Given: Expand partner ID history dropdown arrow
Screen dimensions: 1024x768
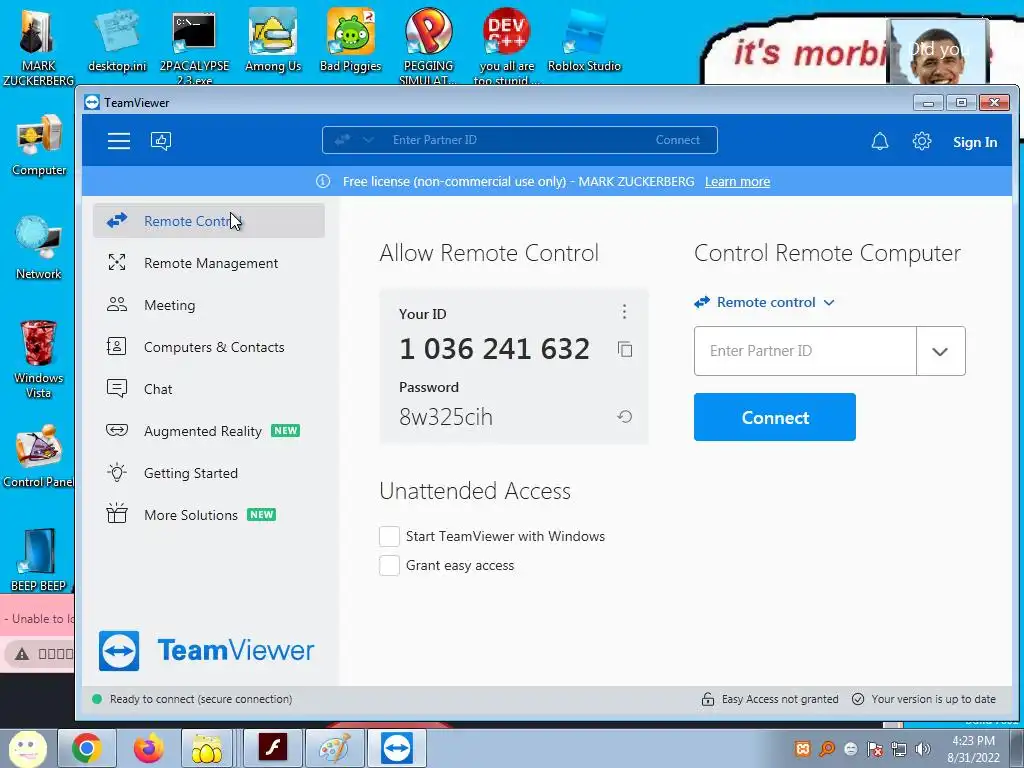Looking at the screenshot, I should (940, 351).
